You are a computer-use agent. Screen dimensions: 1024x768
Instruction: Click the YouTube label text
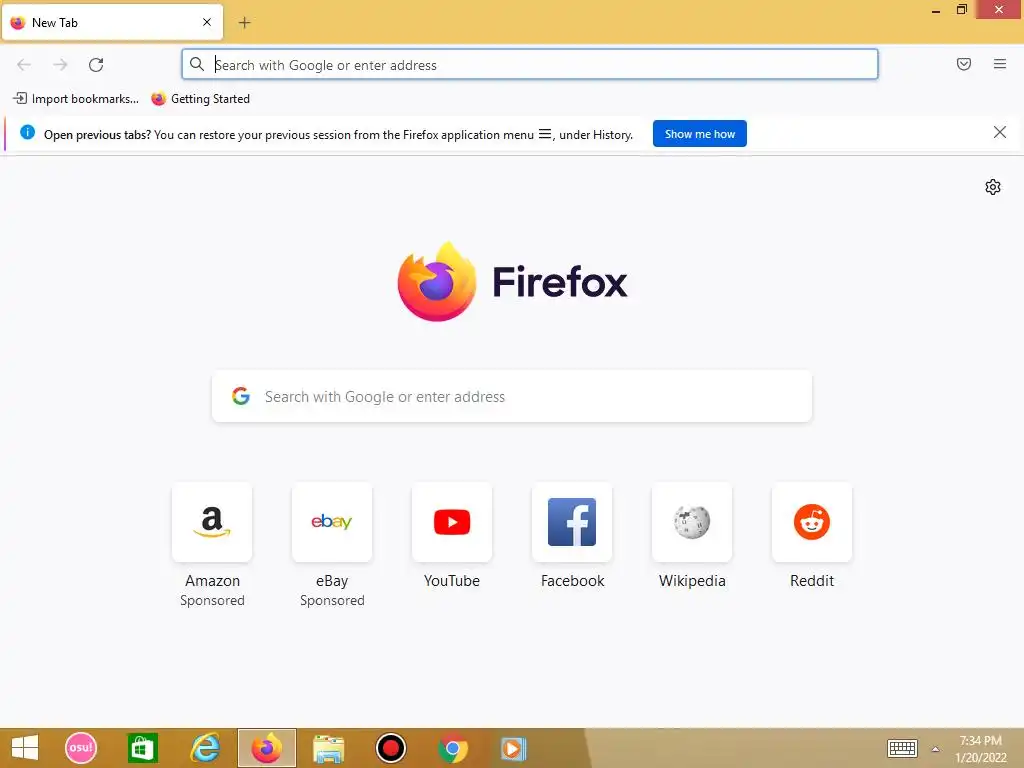[x=452, y=581]
